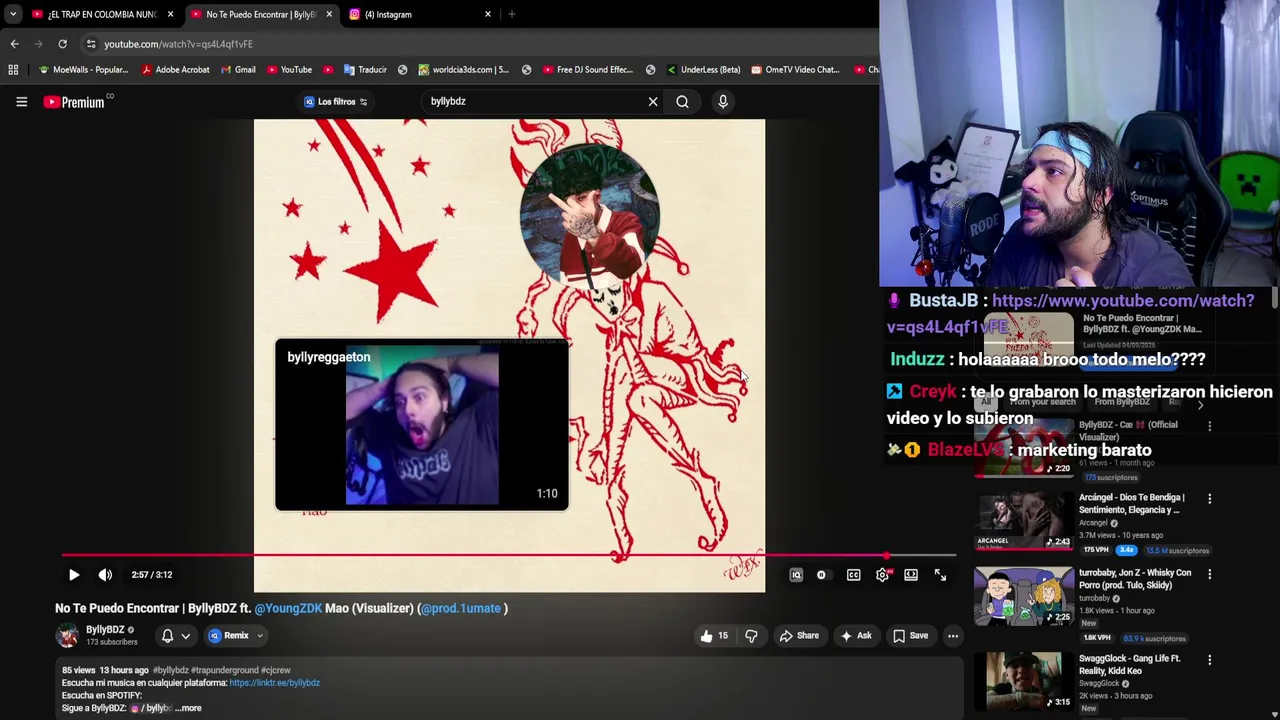Open the site info icon in address bar
The height and width of the screenshot is (720, 1280).
[91, 44]
